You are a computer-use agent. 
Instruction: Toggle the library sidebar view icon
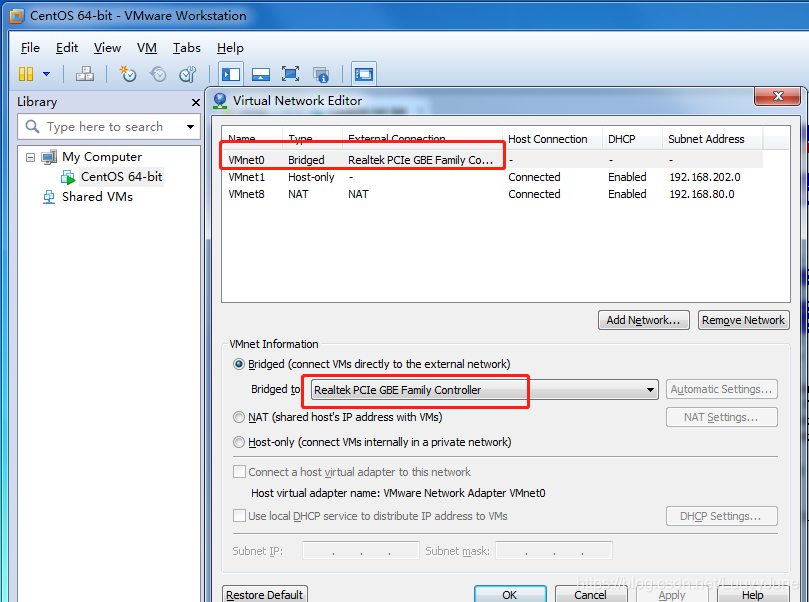click(231, 74)
